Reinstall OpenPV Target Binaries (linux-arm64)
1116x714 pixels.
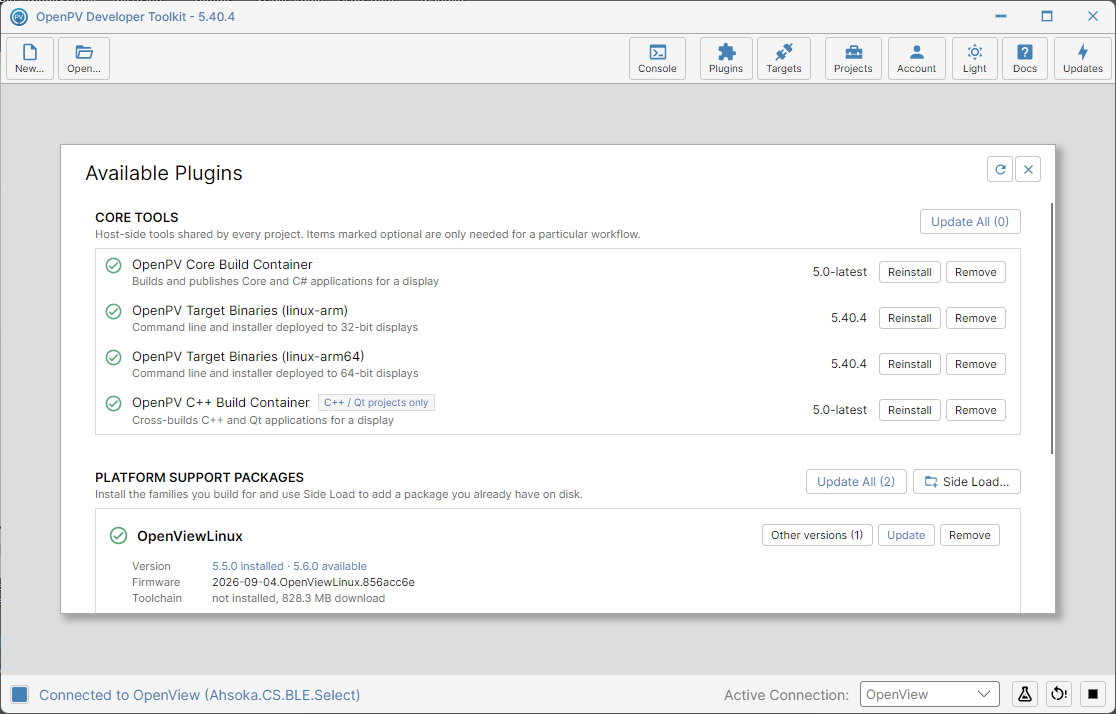pyautogui.click(x=910, y=364)
